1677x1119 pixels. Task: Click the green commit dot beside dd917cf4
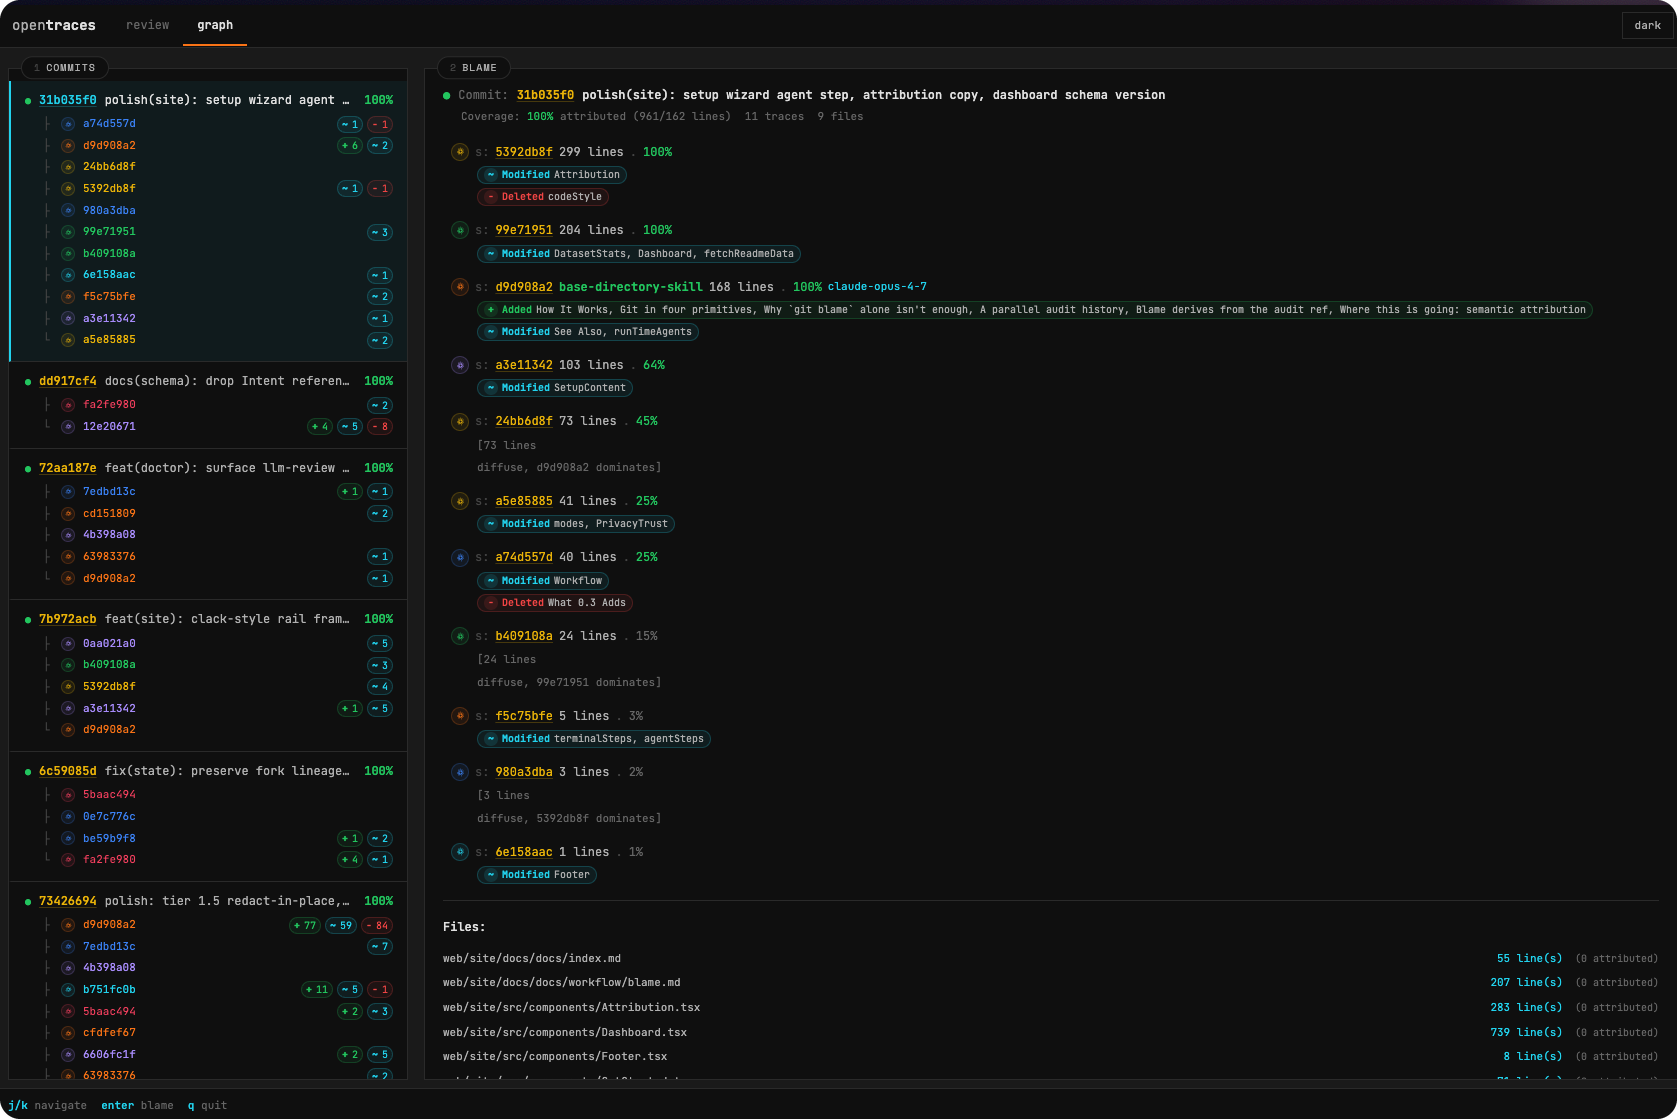(x=28, y=381)
